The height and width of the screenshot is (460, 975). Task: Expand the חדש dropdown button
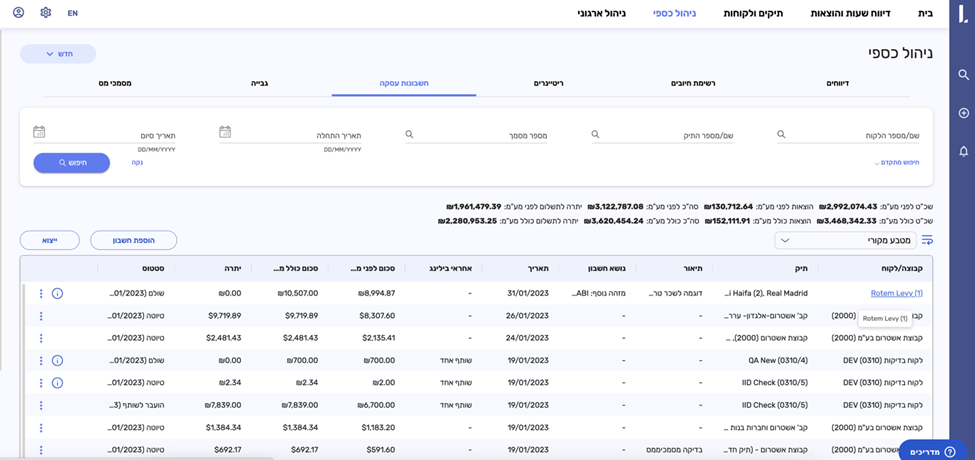tap(58, 54)
